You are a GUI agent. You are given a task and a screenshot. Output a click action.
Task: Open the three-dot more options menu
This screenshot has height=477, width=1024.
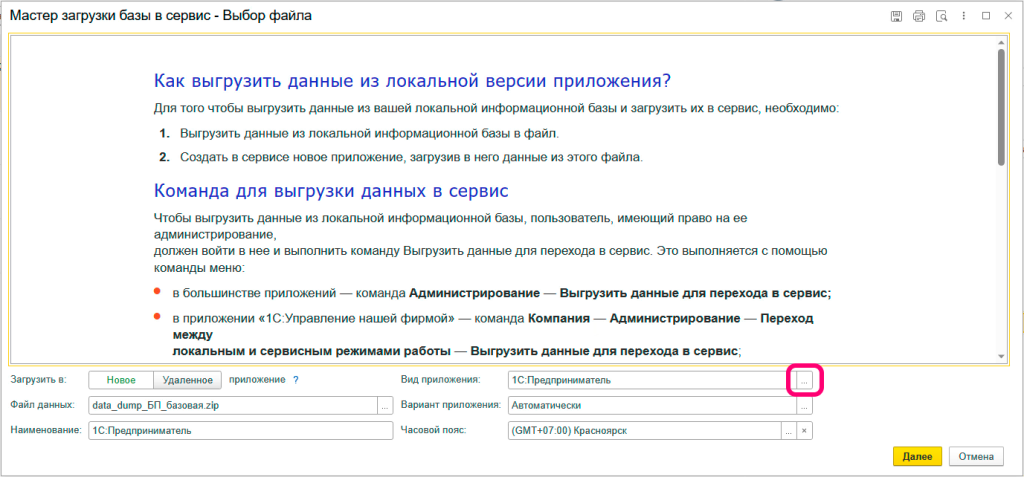(x=963, y=16)
